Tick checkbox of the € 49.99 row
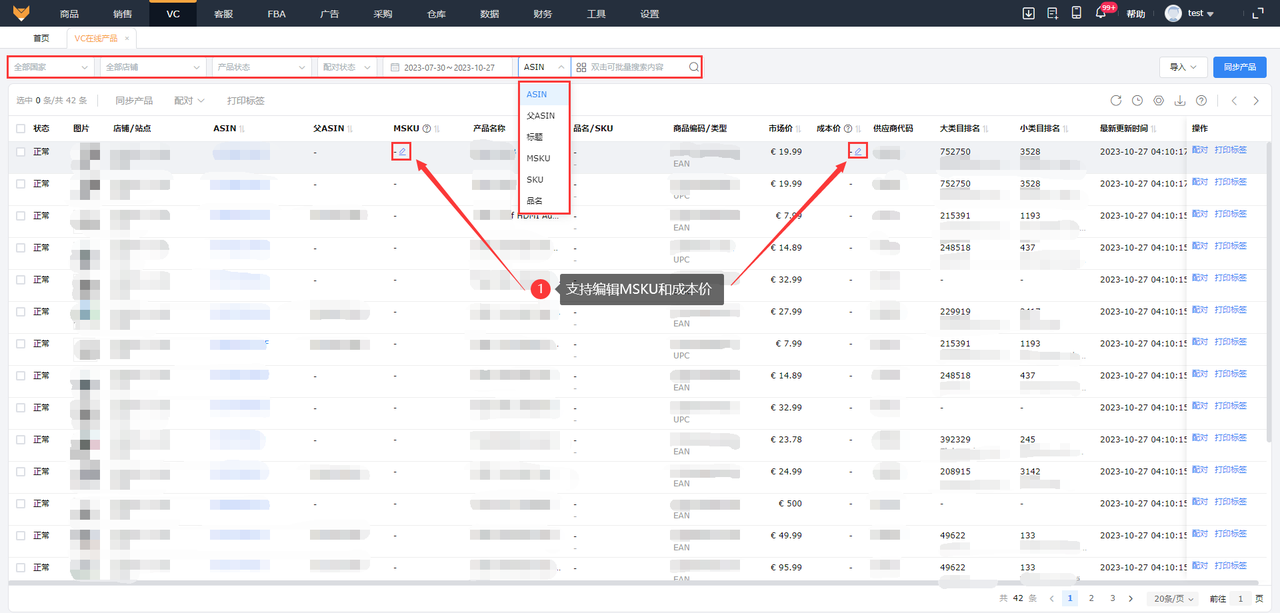The image size is (1280, 613). (x=20, y=535)
